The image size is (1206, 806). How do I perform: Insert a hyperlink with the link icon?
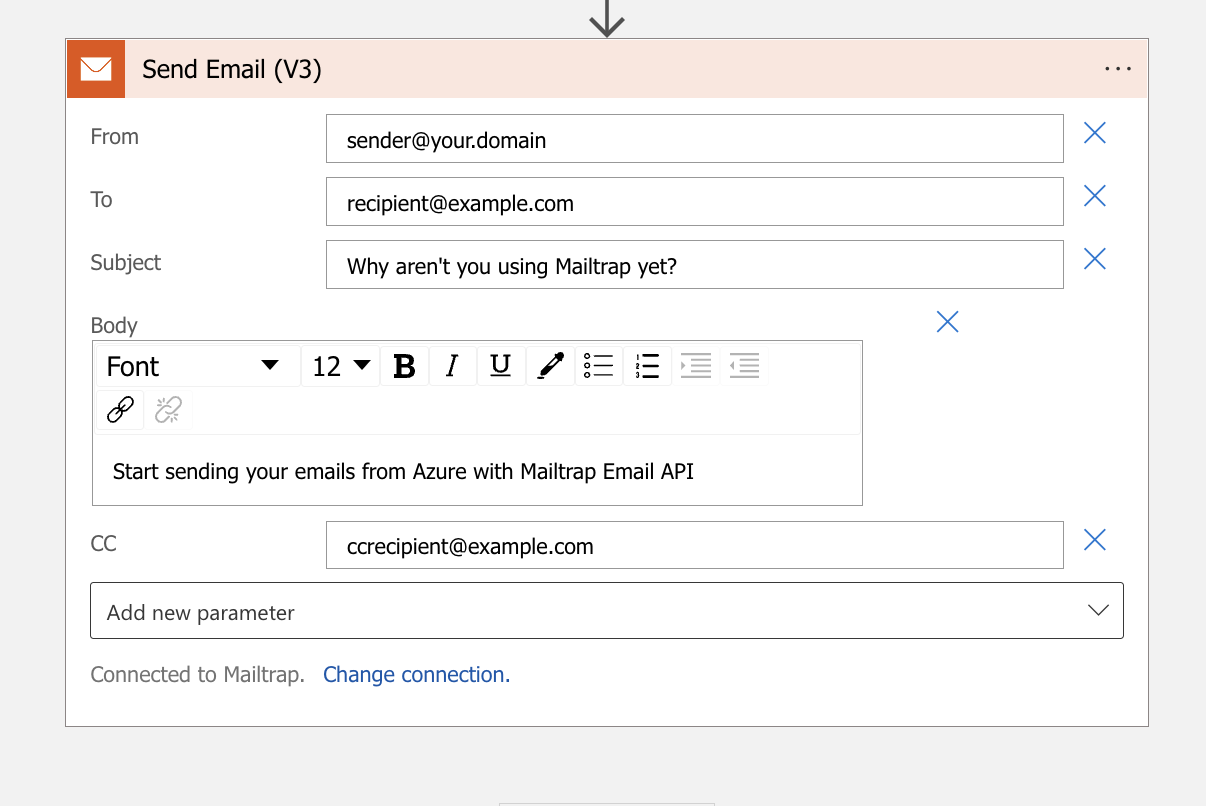120,410
